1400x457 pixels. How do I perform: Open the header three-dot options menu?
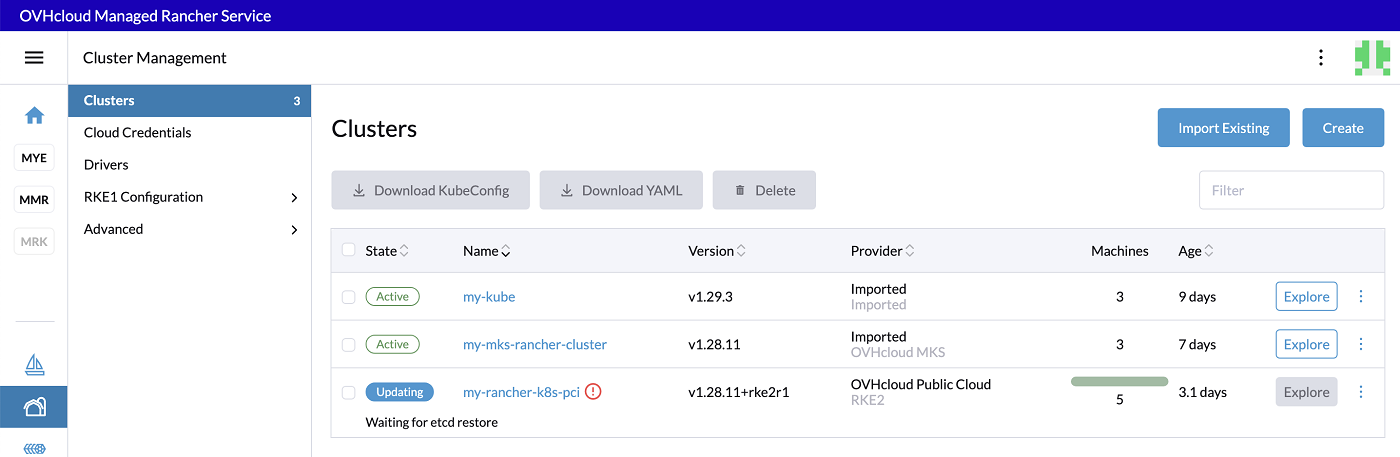pyautogui.click(x=1321, y=58)
